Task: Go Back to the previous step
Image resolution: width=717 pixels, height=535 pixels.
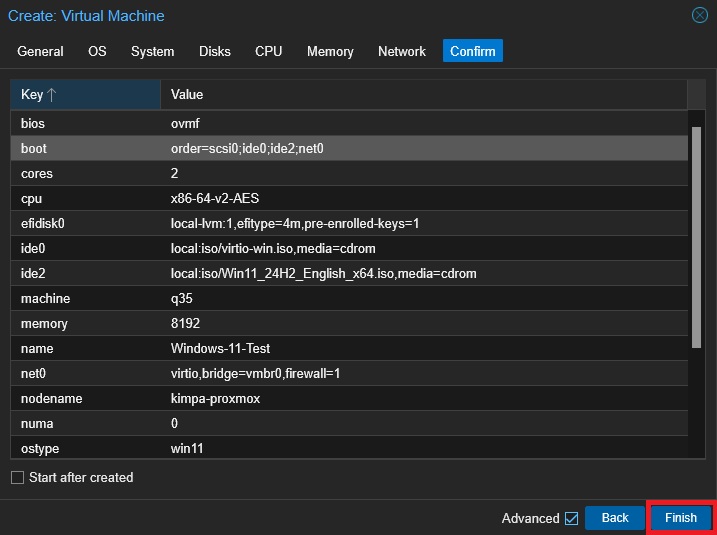Action: click(x=615, y=518)
